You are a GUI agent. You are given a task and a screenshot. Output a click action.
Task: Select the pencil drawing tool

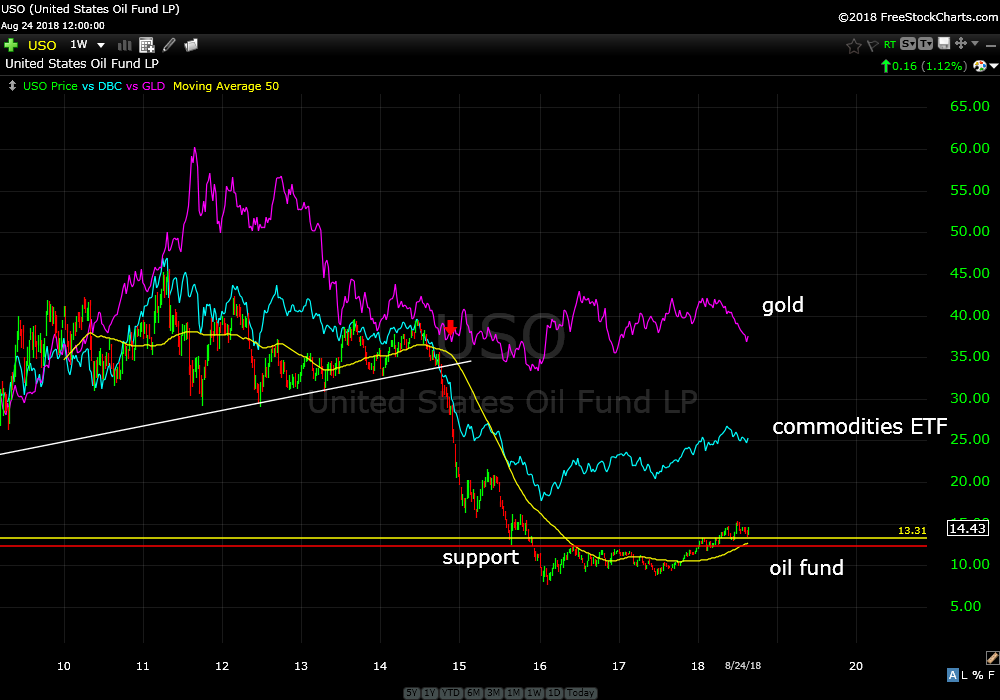tap(169, 45)
